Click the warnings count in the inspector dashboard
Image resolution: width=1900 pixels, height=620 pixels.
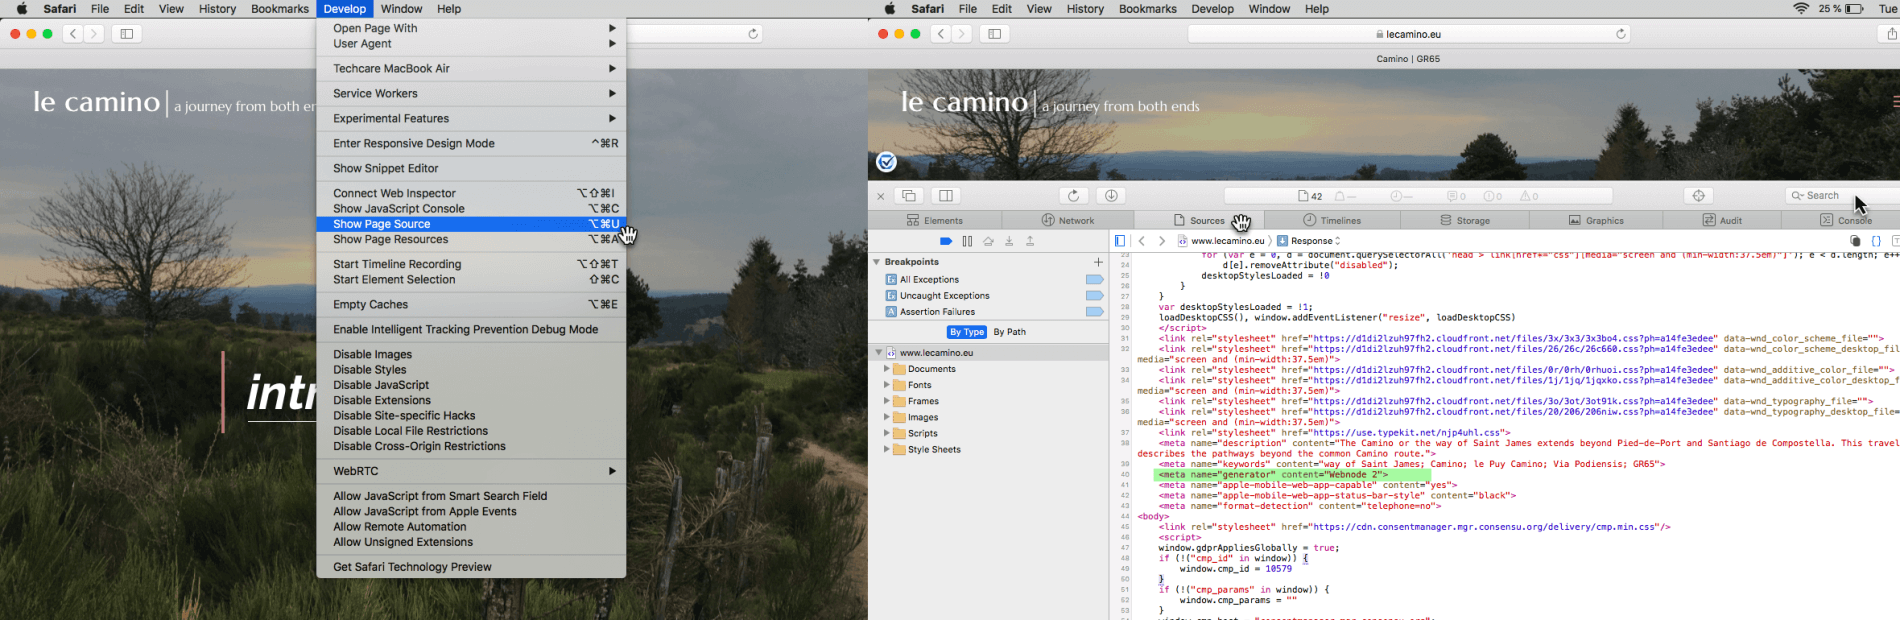point(1529,196)
